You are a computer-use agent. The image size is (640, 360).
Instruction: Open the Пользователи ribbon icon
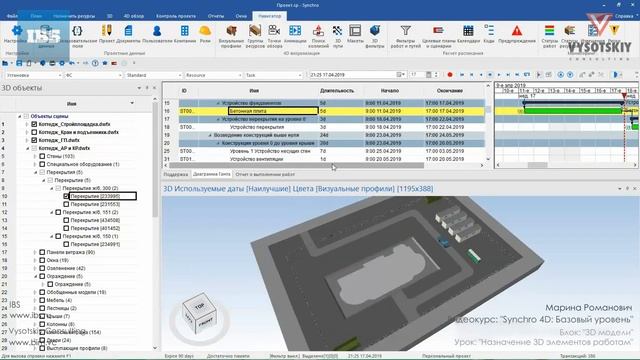point(157,31)
